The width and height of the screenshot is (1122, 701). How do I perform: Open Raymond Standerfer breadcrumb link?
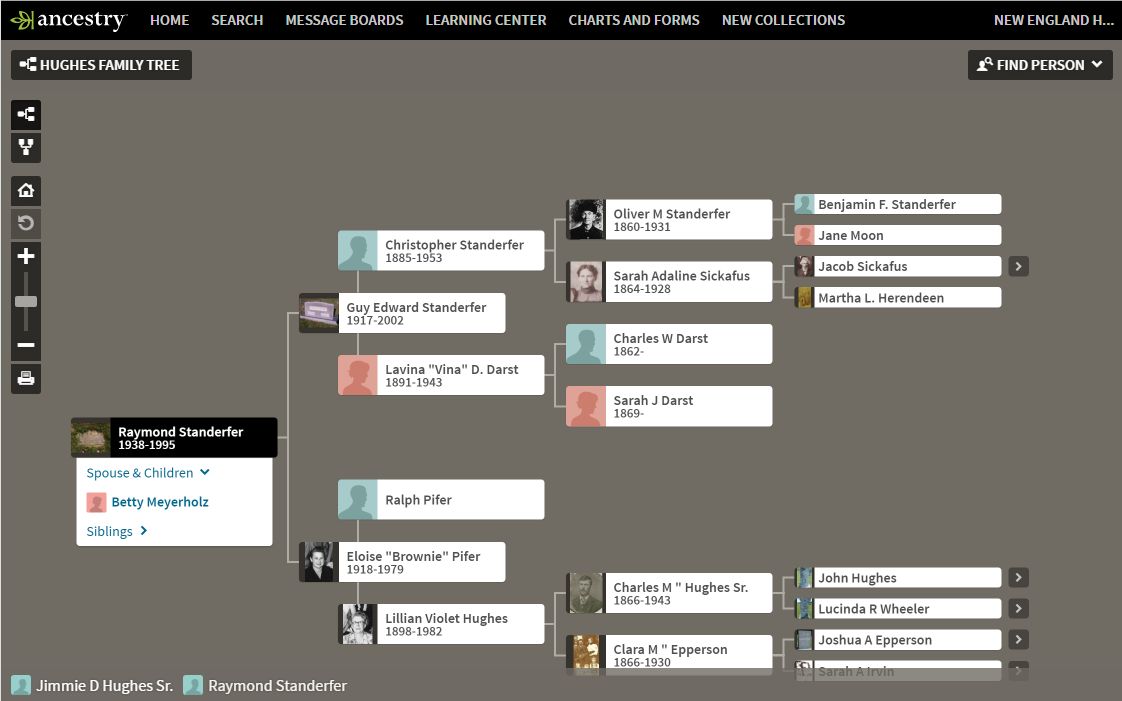click(x=277, y=685)
